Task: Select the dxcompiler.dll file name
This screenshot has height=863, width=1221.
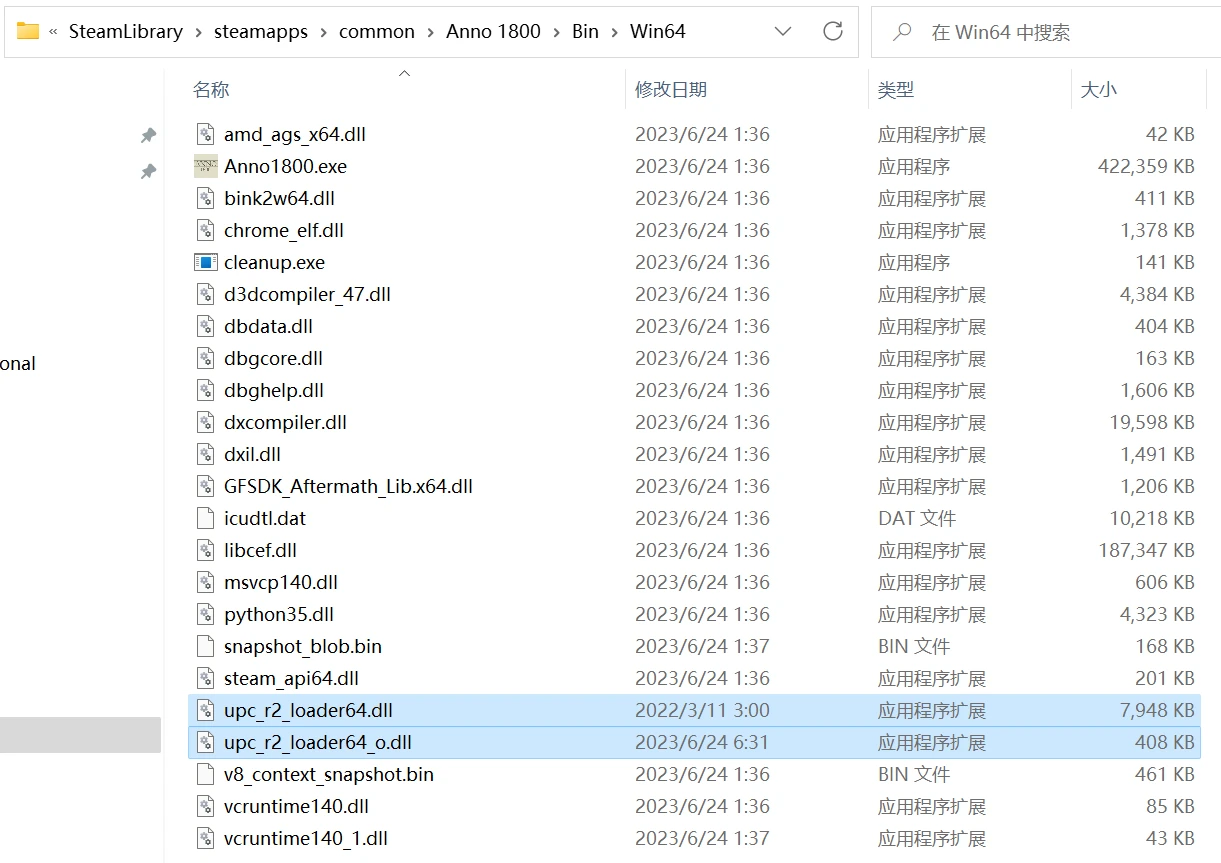Action: pyautogui.click(x=285, y=423)
